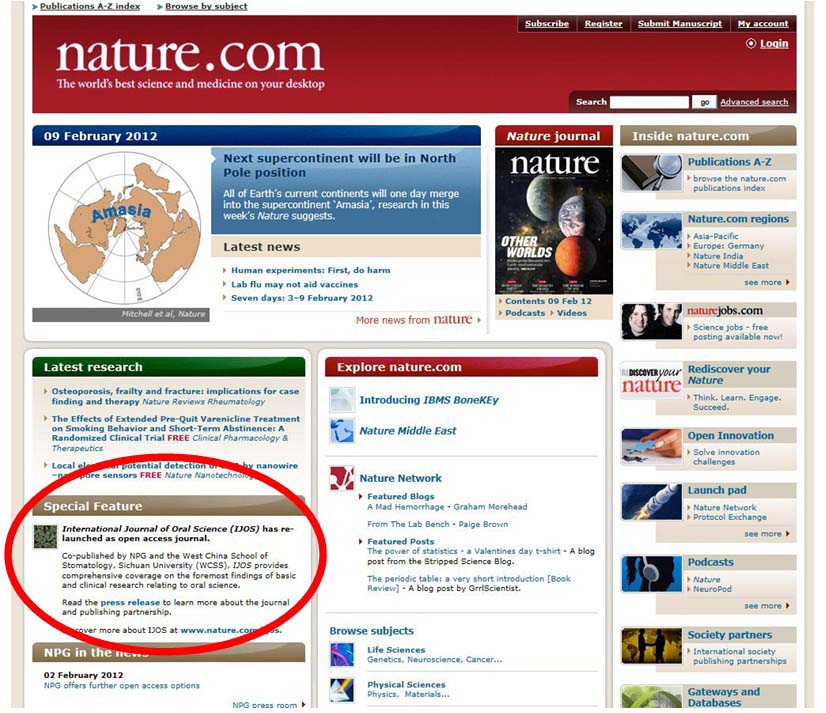Viewport: 826px width, 713px height.
Task: Open the Amasia supercontinent map image
Action: point(124,228)
